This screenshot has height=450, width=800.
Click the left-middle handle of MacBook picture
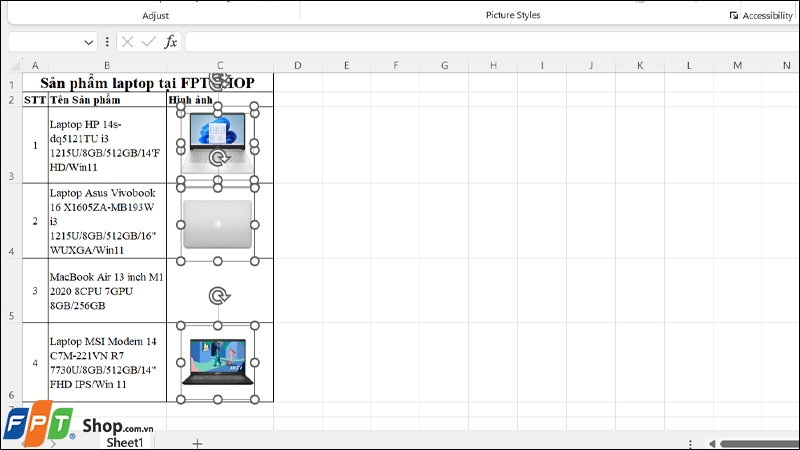pos(181,224)
